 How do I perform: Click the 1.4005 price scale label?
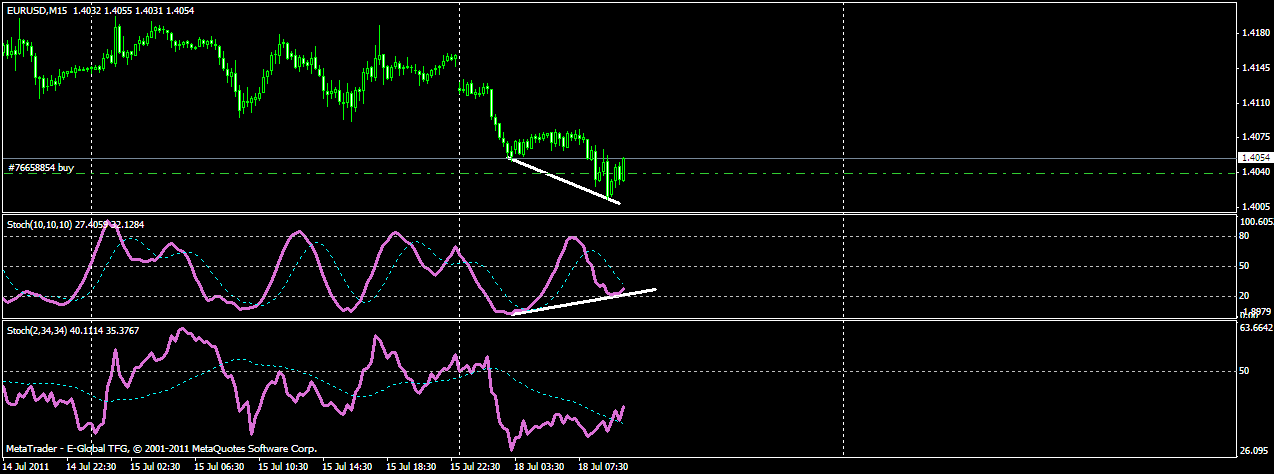point(1255,206)
